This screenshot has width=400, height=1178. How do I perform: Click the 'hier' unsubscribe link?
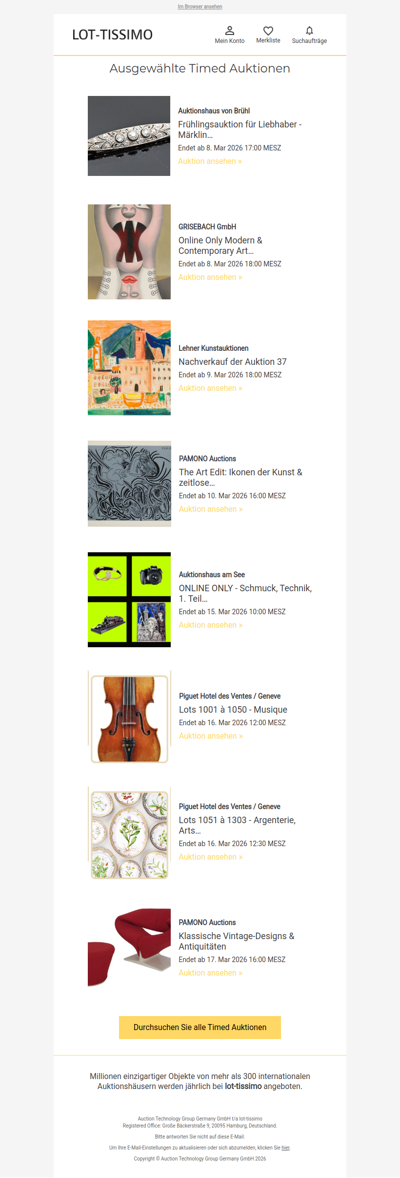point(286,1148)
